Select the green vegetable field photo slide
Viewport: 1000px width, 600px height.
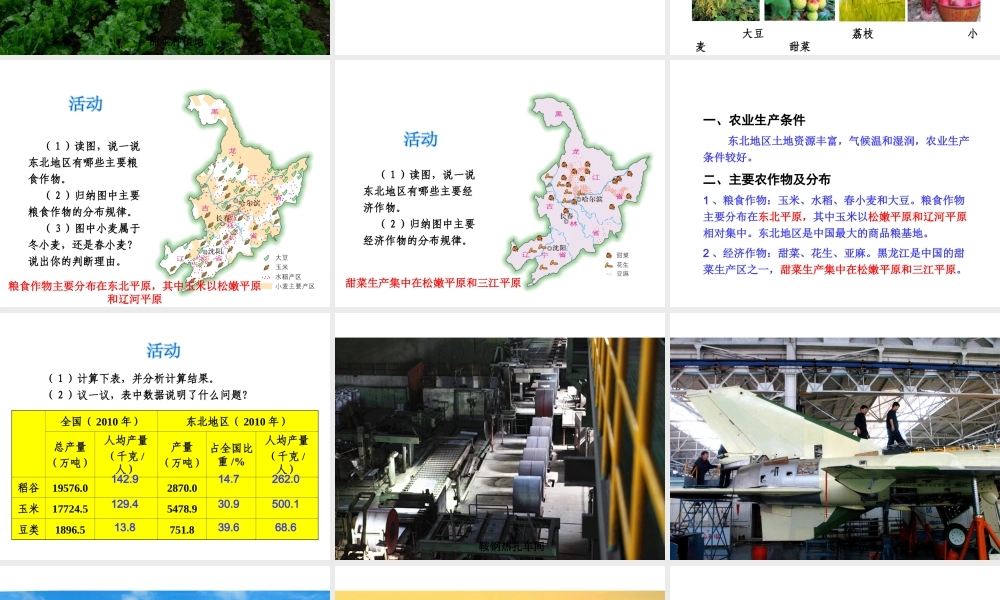(x=165, y=27)
